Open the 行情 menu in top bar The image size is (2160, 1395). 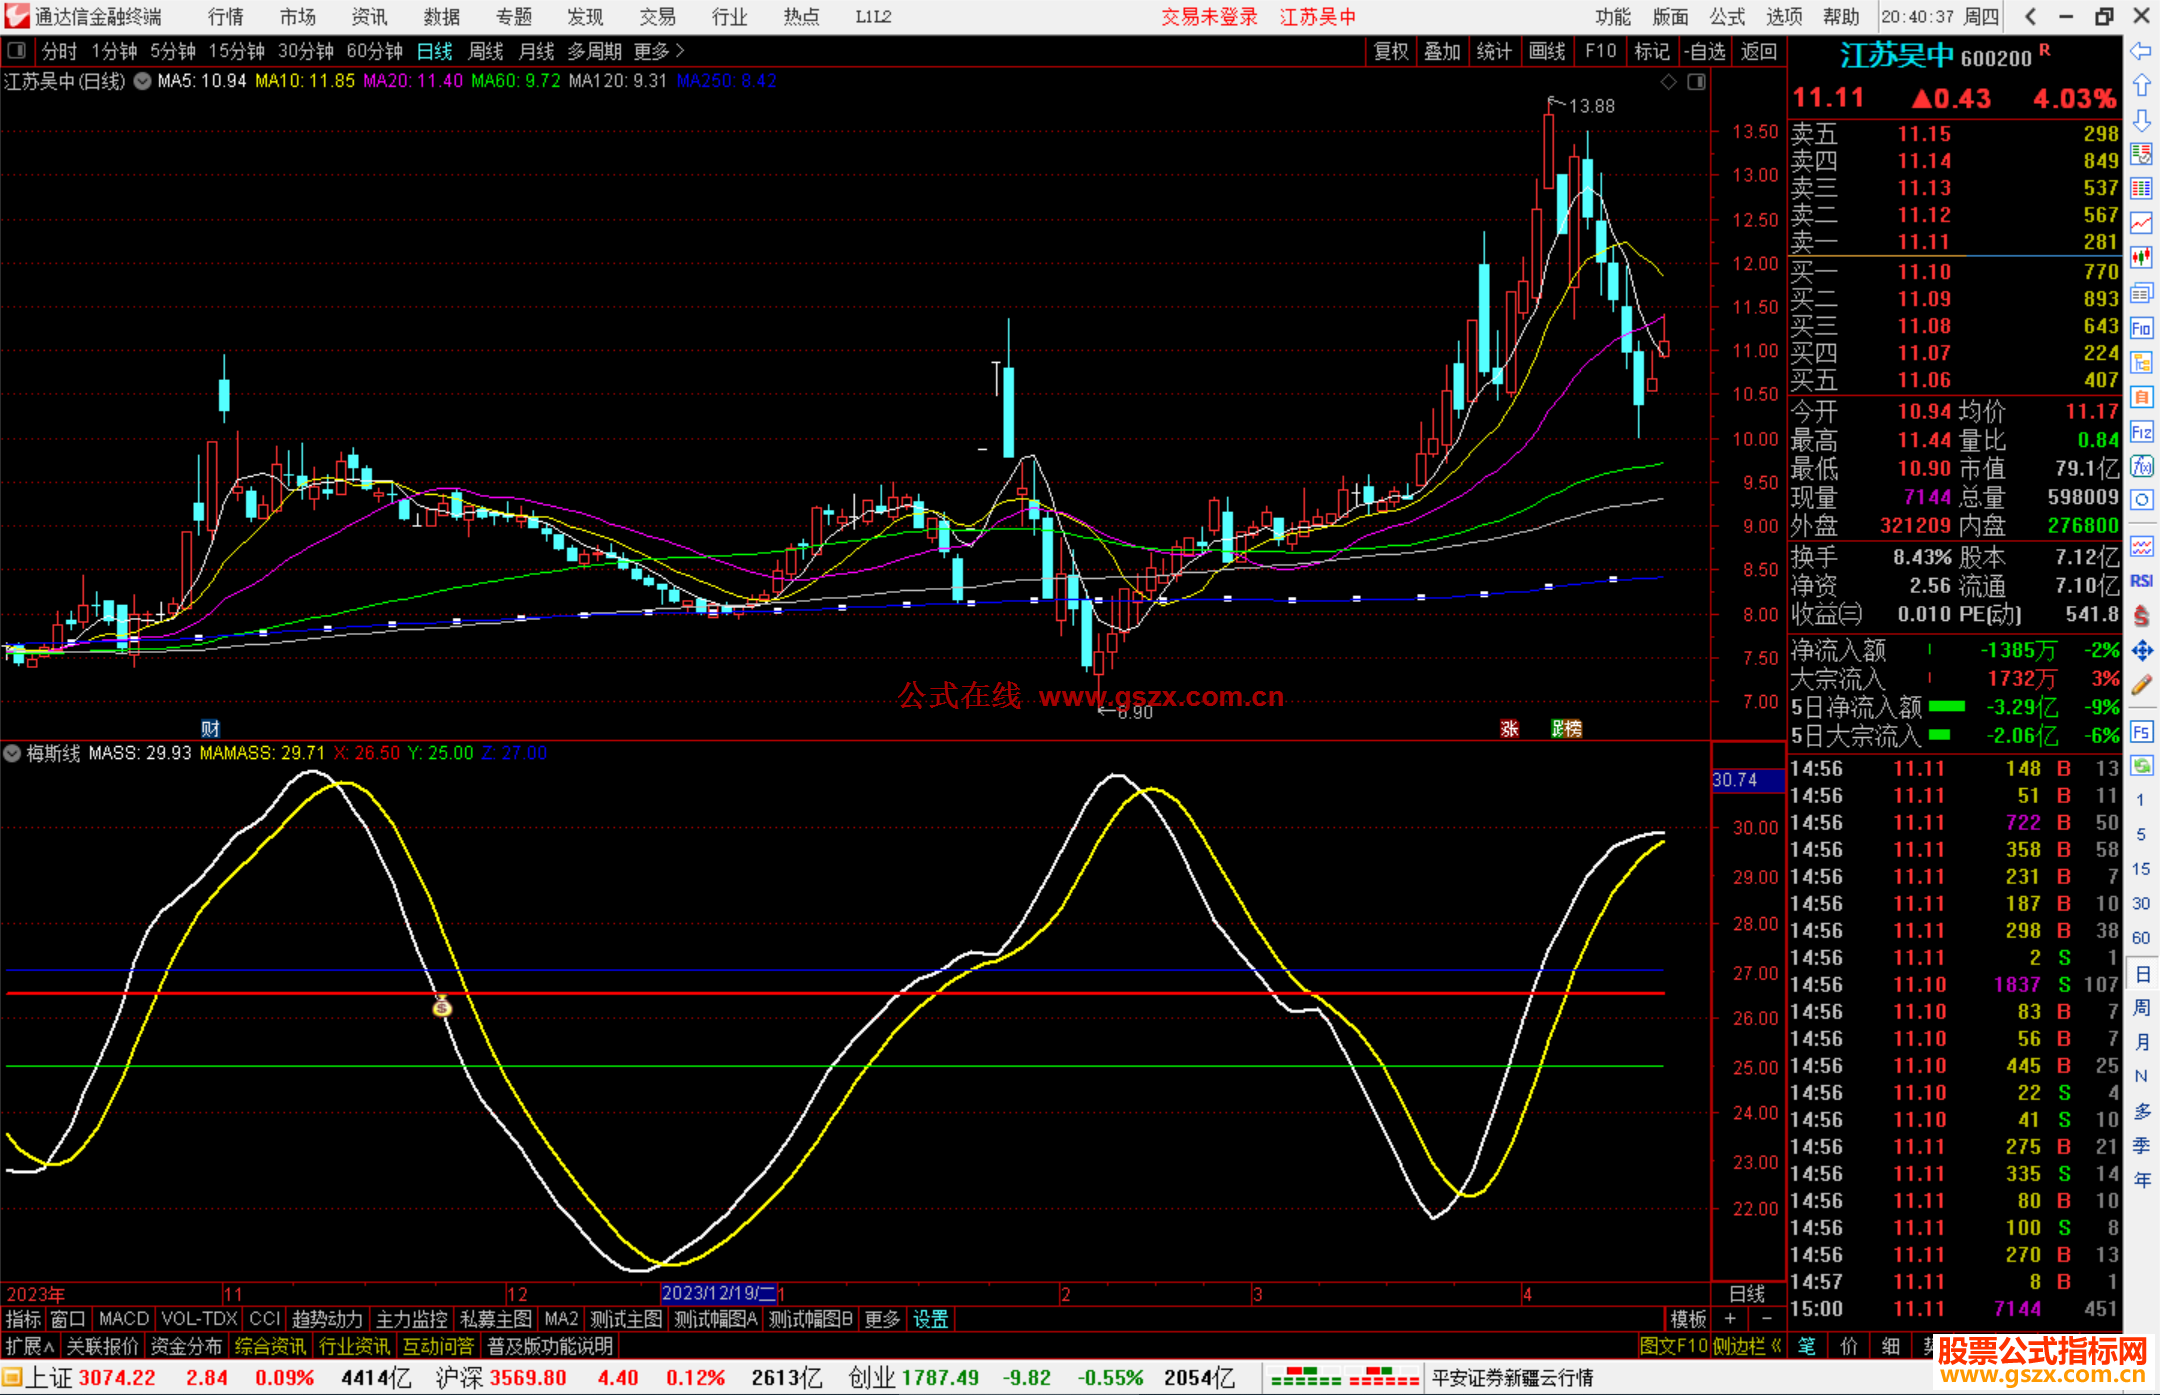226,17
